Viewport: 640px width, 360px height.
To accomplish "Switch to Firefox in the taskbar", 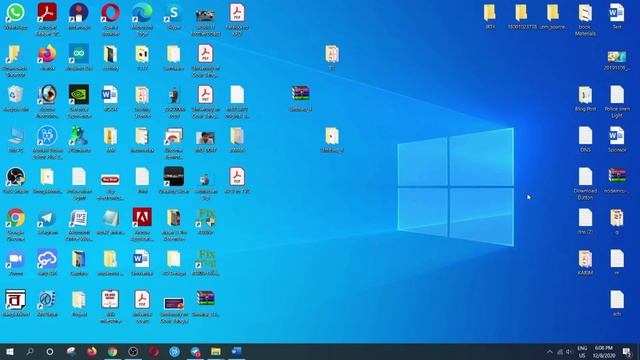I will click(x=91, y=351).
